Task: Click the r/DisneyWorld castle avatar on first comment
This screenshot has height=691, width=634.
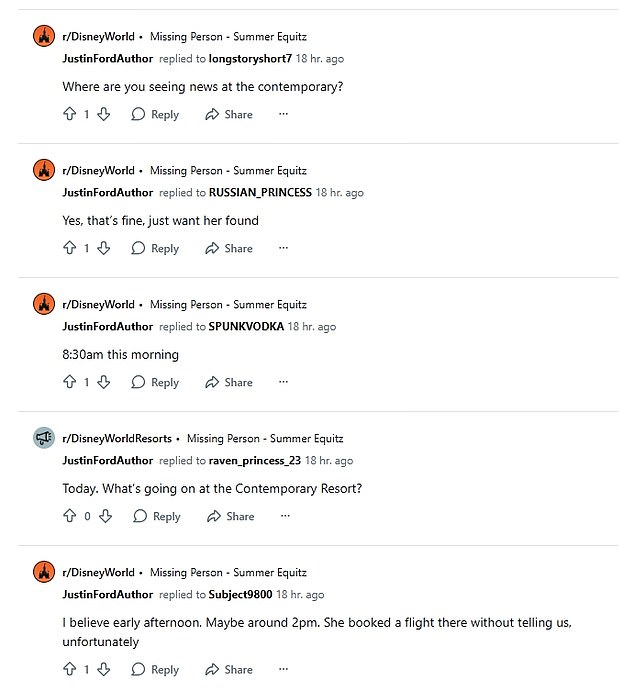Action: [x=43, y=36]
